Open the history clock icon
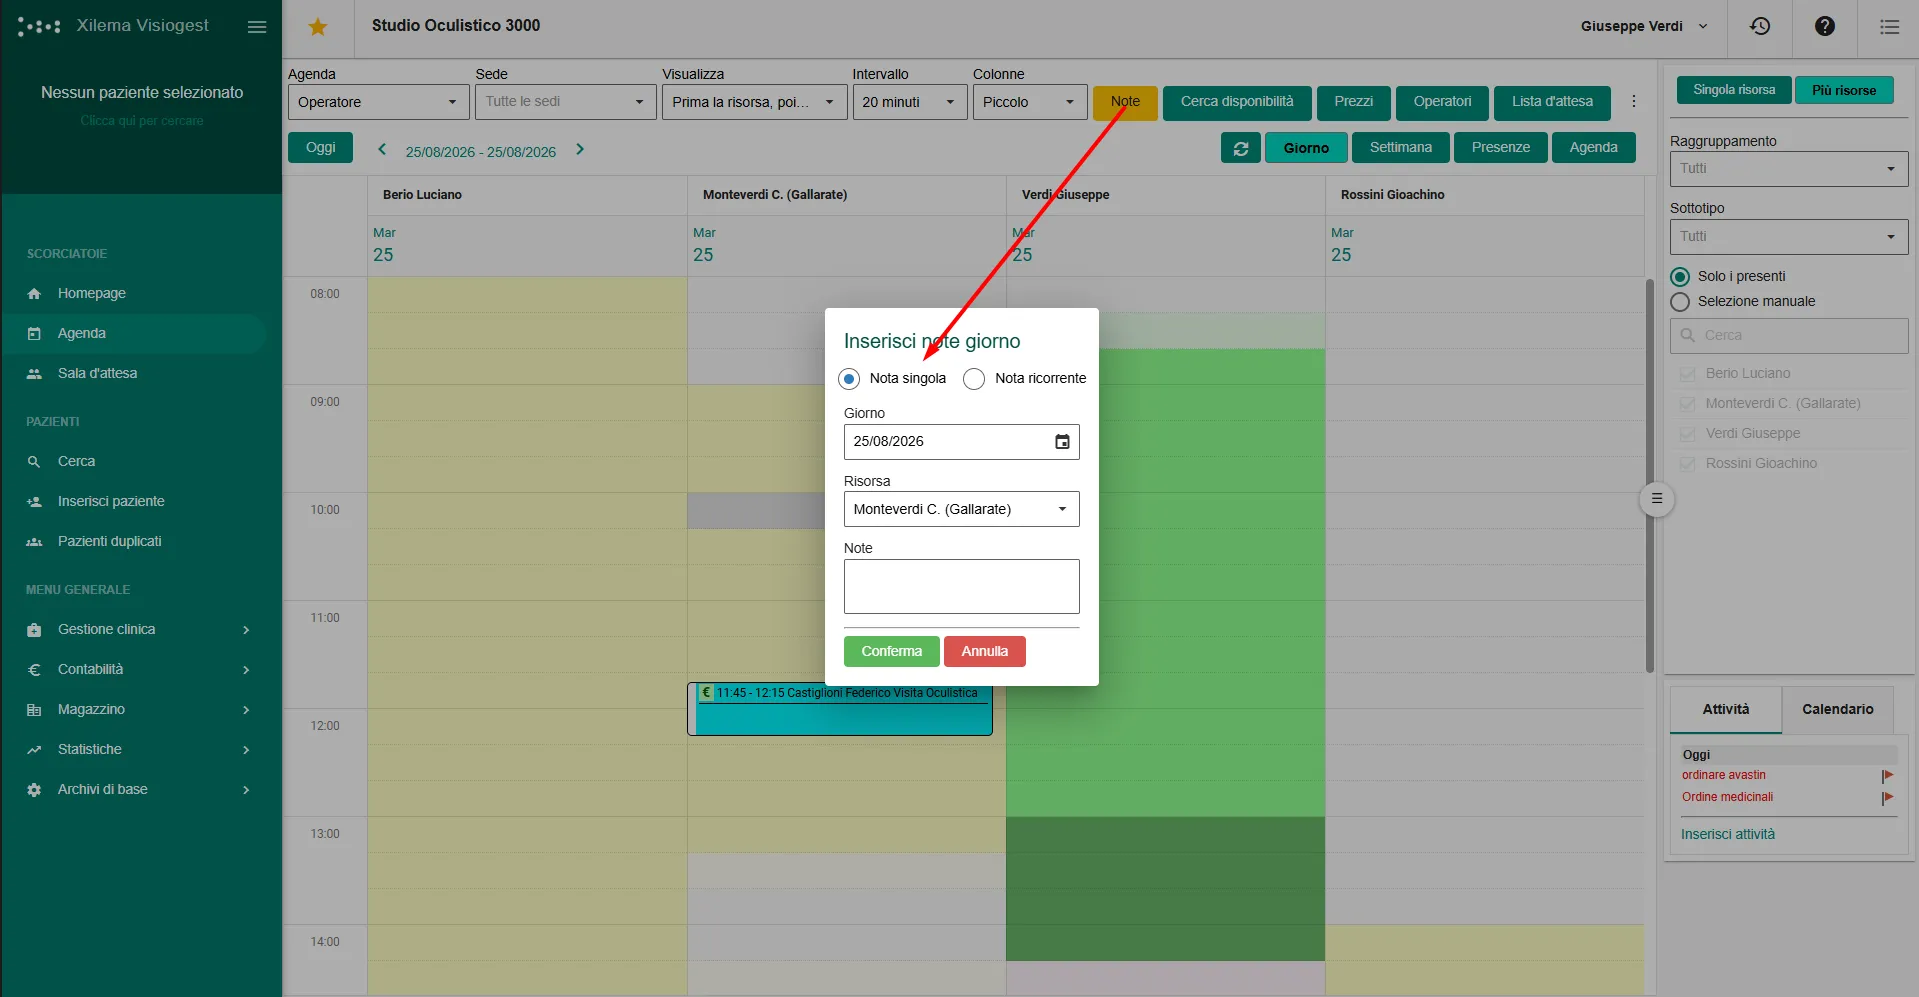The image size is (1919, 997). 1760,27
